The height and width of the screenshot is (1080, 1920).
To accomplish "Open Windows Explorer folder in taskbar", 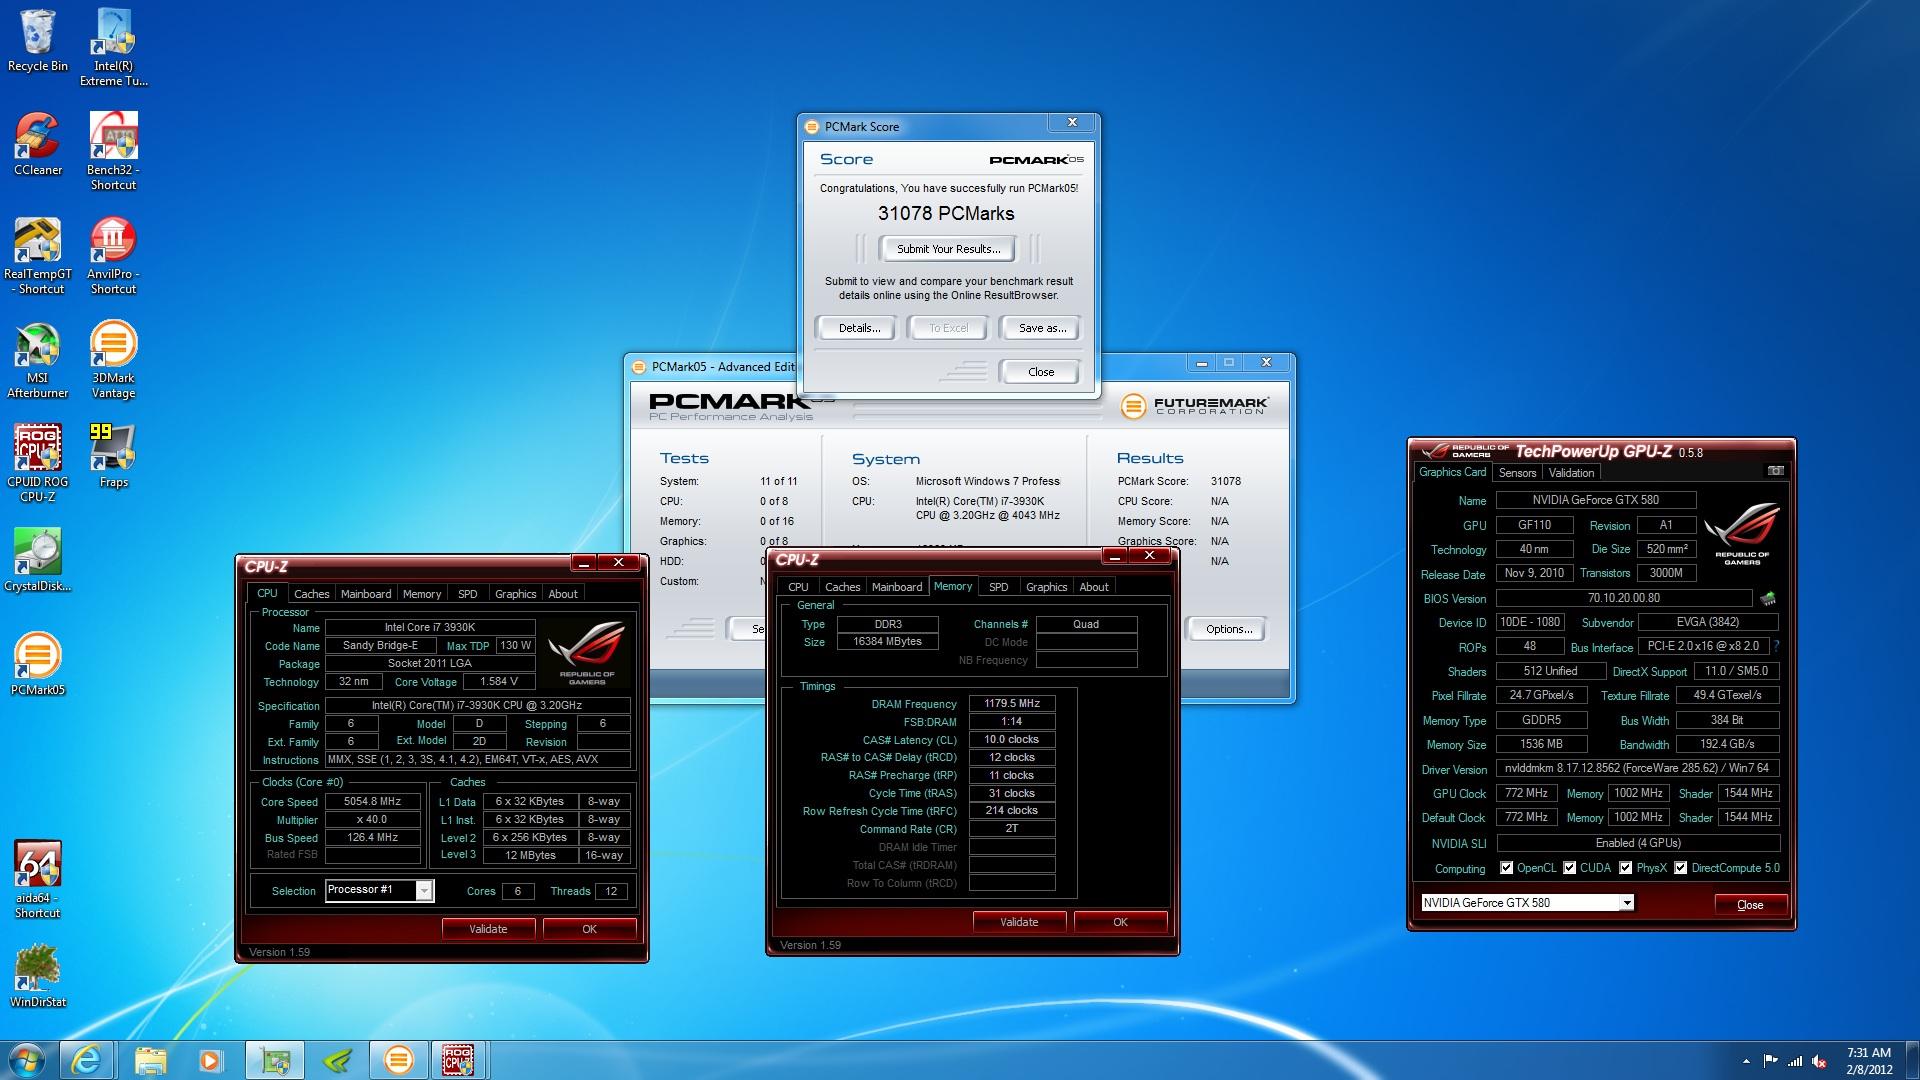I will pos(150,1060).
